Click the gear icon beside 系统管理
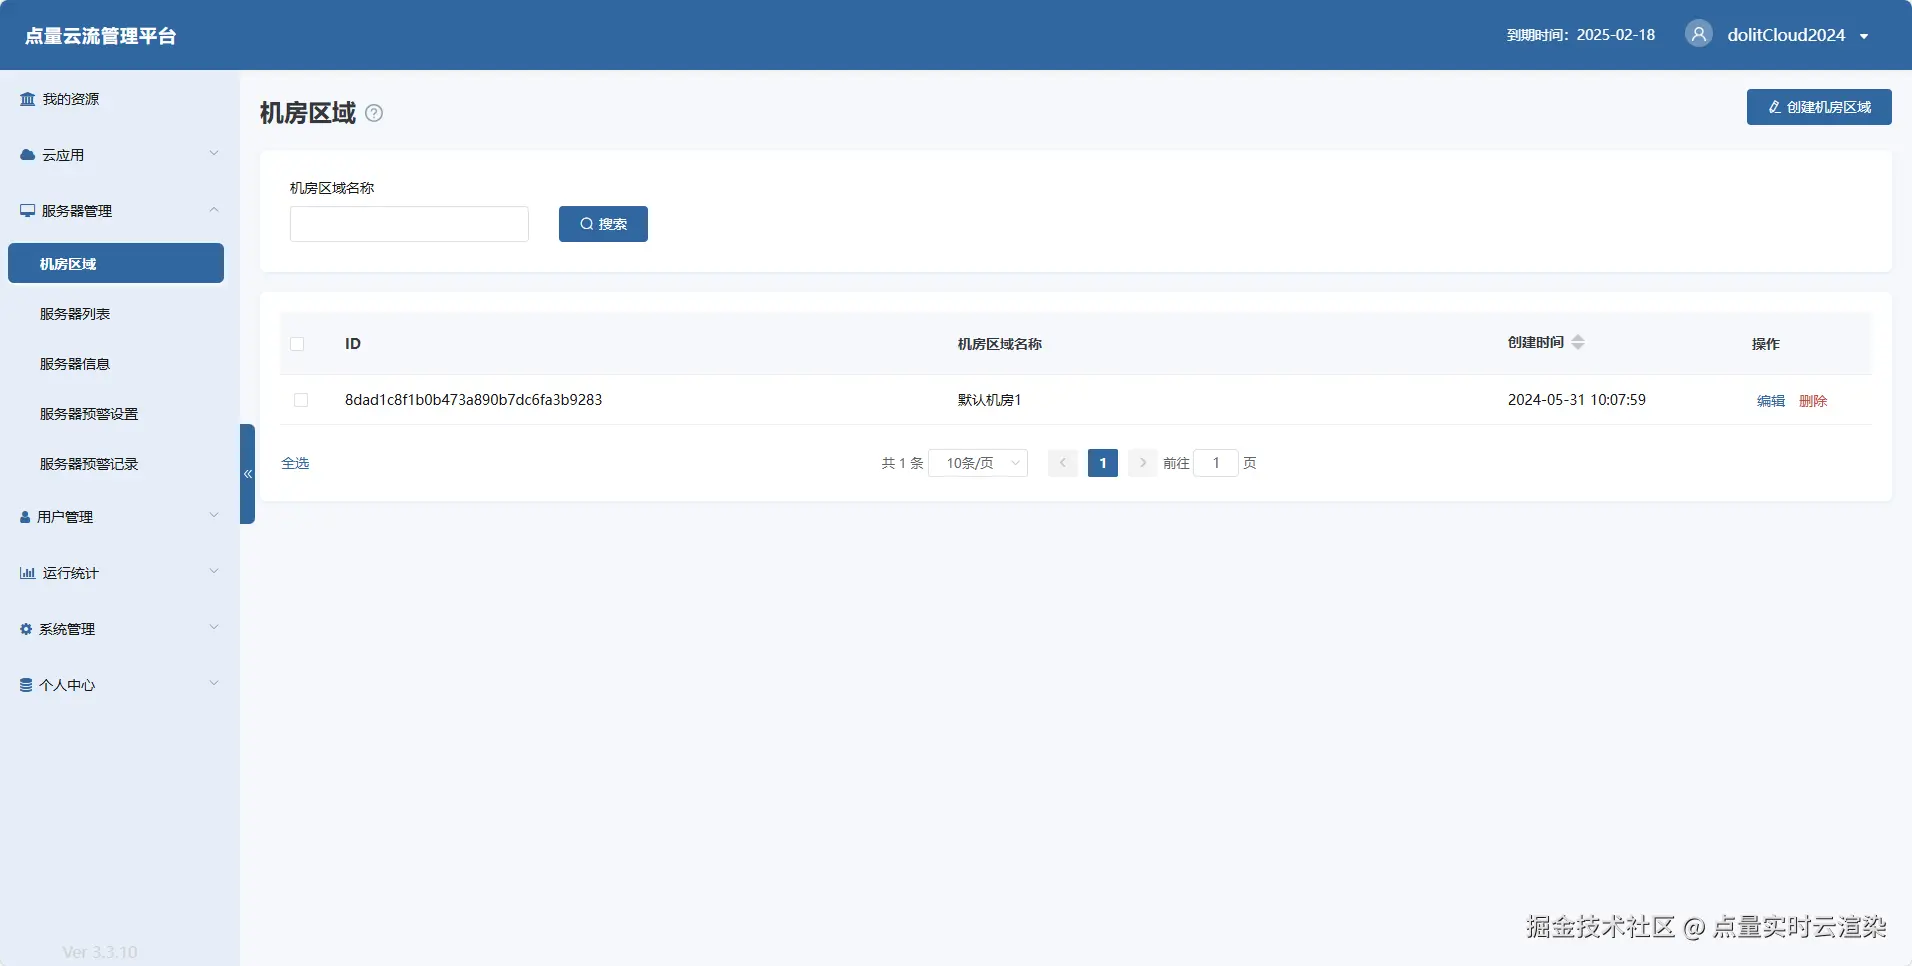Viewport: 1912px width, 966px height. click(x=26, y=629)
